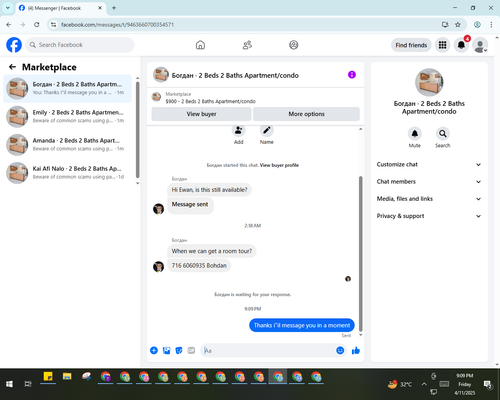This screenshot has width=500, height=400.
Task: Expand Media, files and links section
Action: 429,199
